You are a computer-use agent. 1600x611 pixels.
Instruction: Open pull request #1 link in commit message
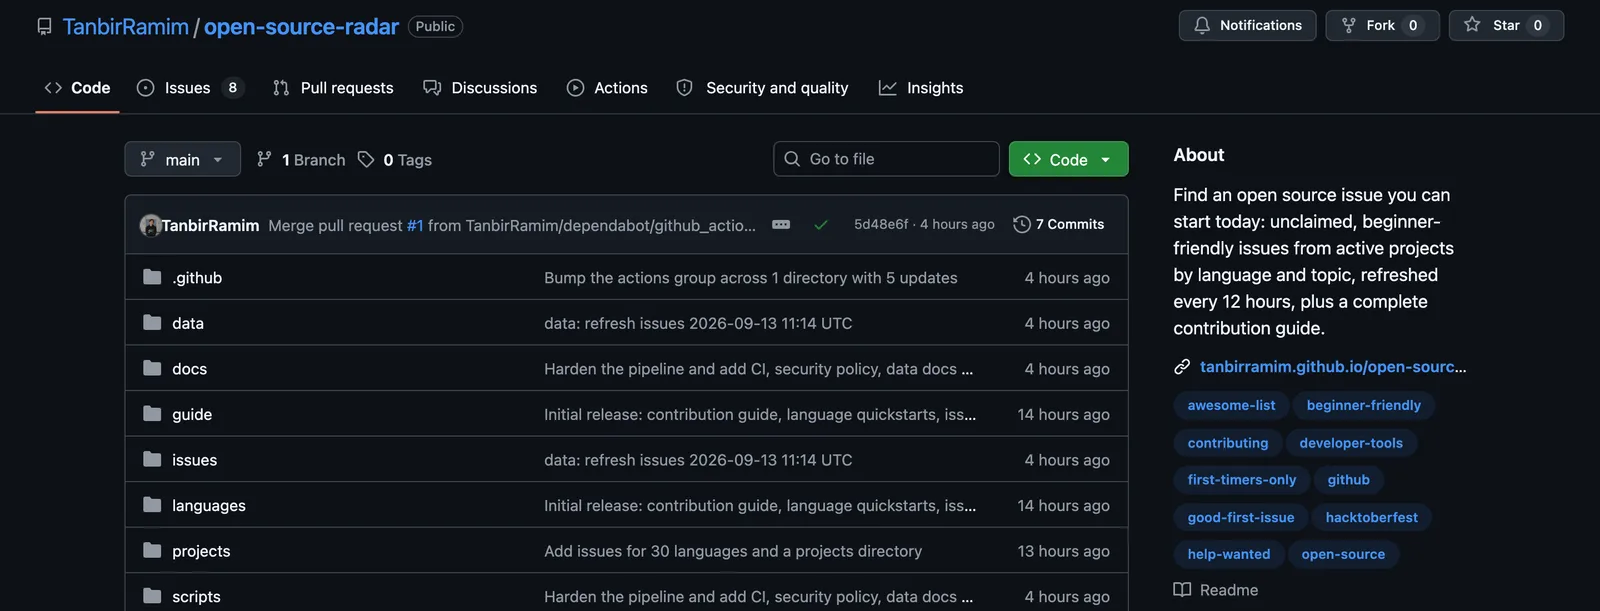click(x=415, y=226)
